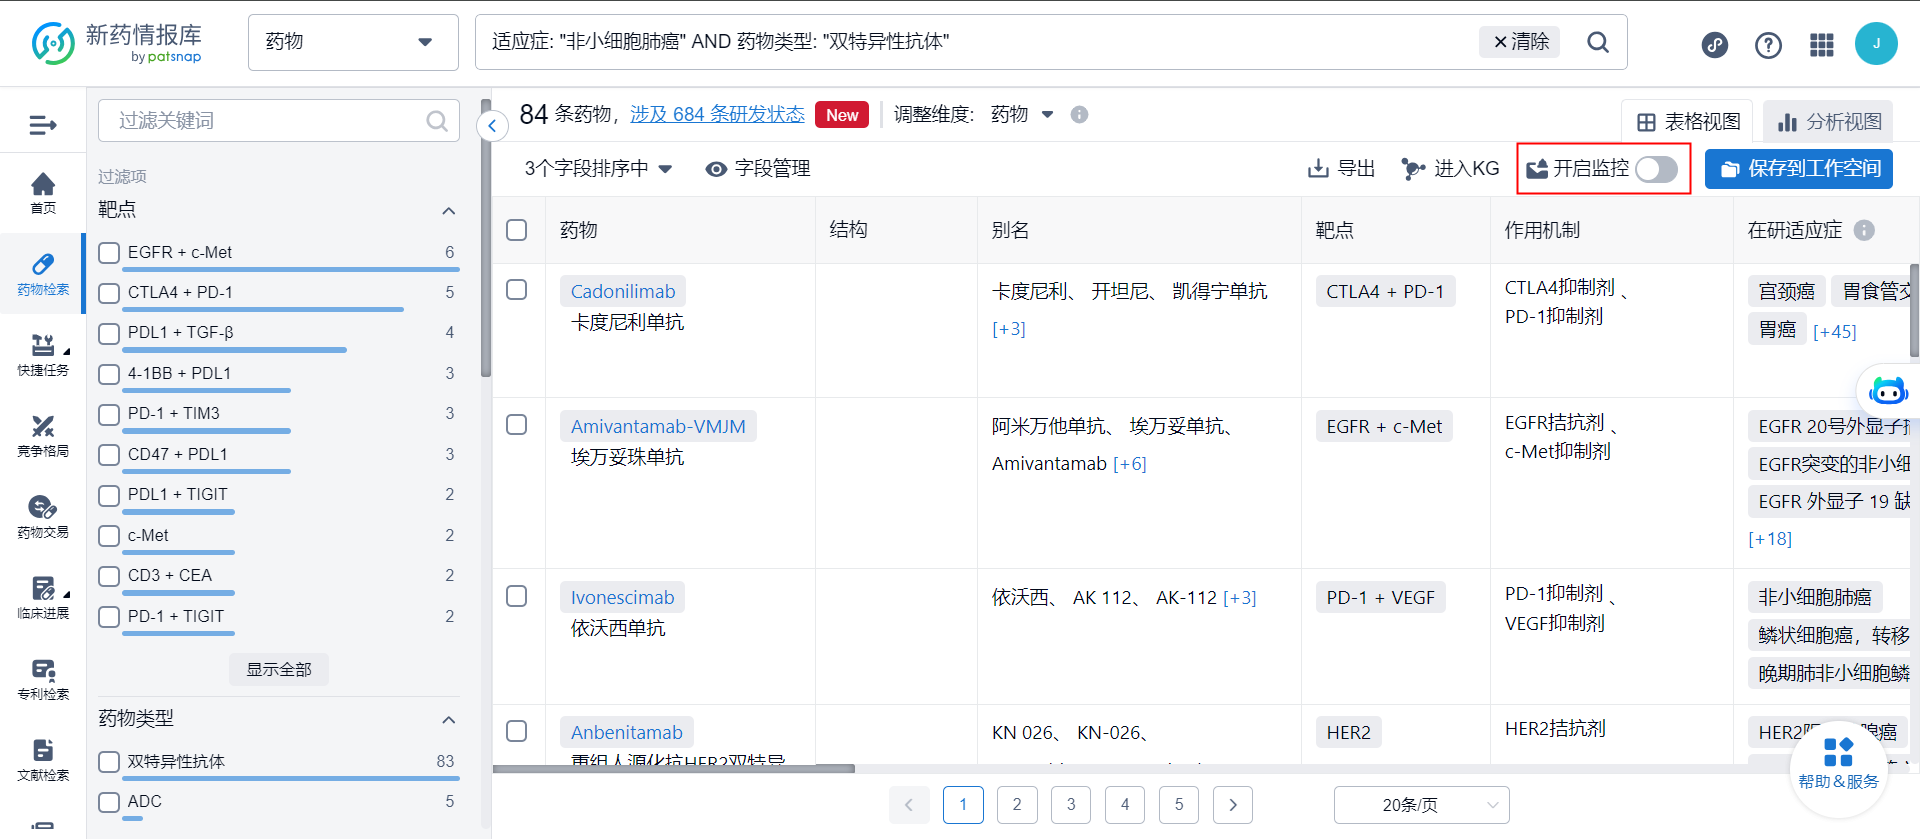
Task: Click the filter panel vertical scrollbar
Action: (x=486, y=240)
